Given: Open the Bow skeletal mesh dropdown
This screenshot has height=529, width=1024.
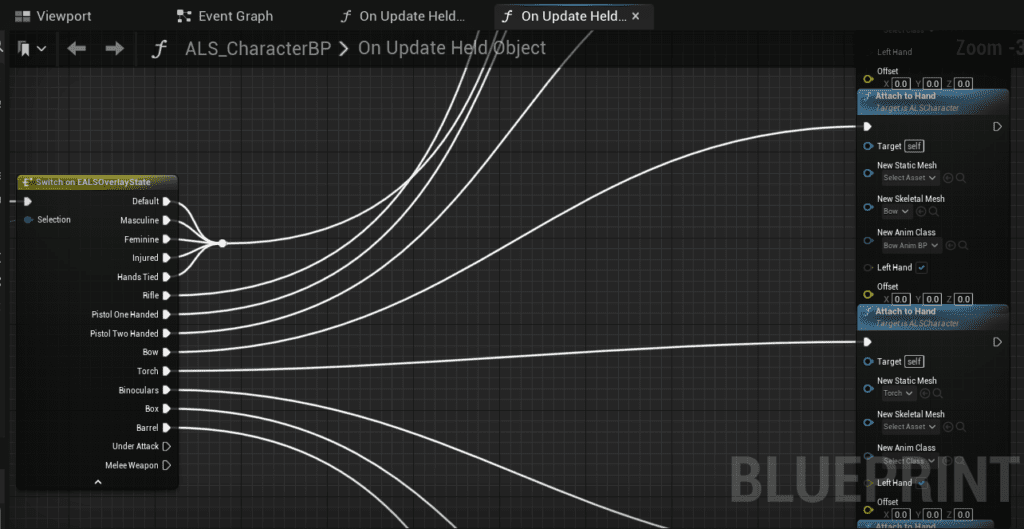Looking at the screenshot, I should 896,212.
